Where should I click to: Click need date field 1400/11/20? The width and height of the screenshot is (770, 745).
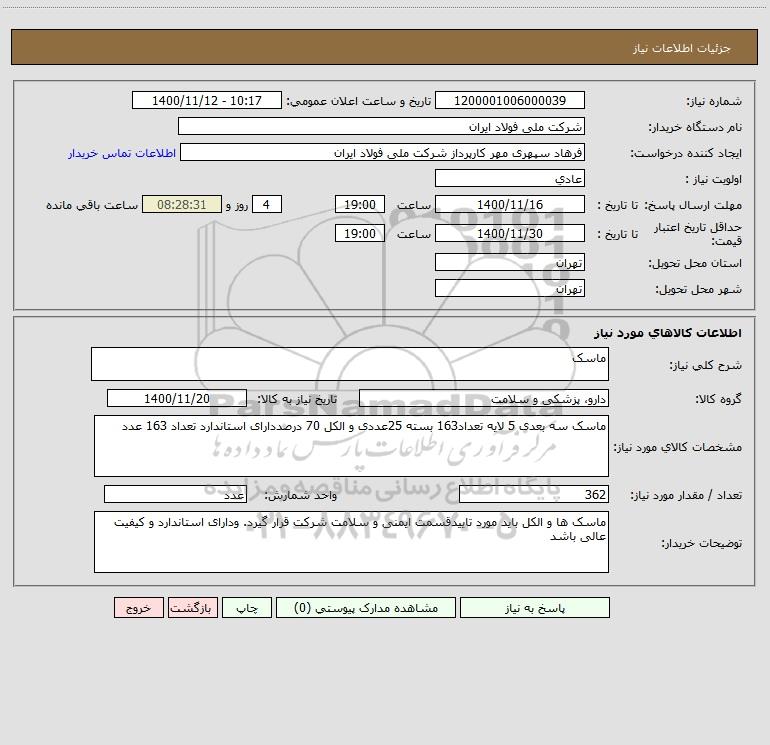[x=177, y=398]
